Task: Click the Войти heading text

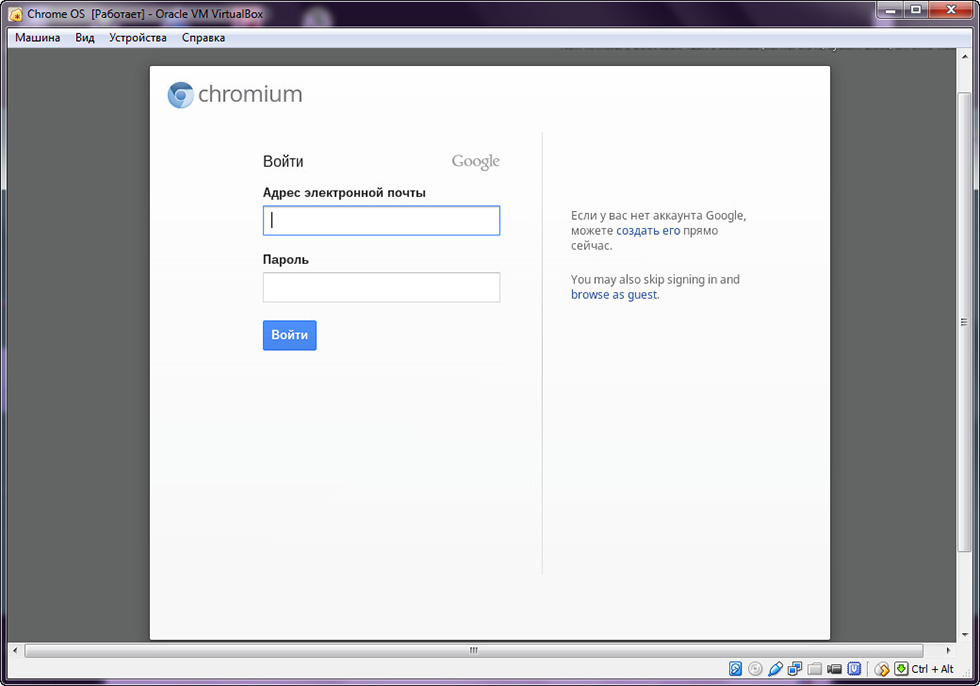Action: pos(283,162)
